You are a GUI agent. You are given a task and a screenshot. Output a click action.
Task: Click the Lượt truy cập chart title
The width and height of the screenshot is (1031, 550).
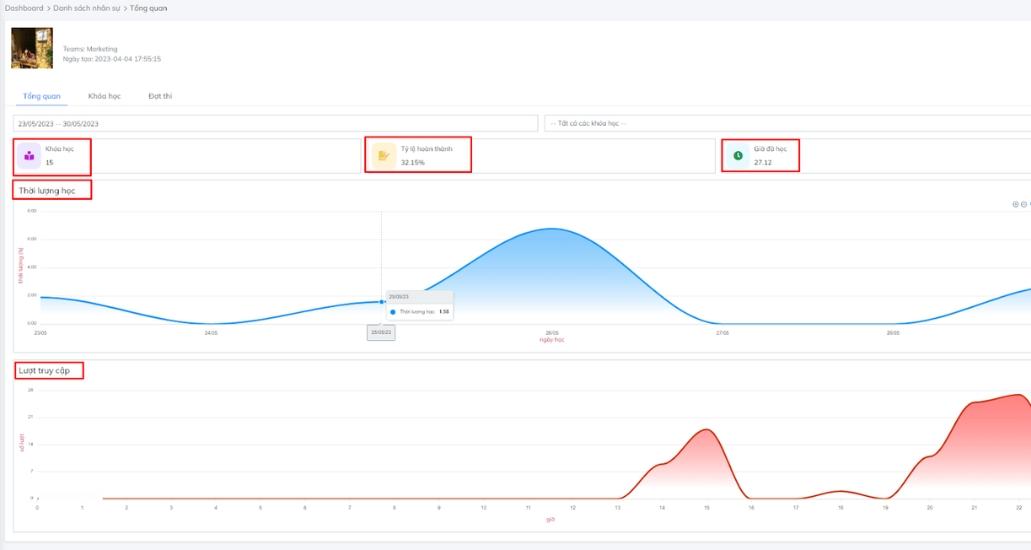click(x=44, y=370)
